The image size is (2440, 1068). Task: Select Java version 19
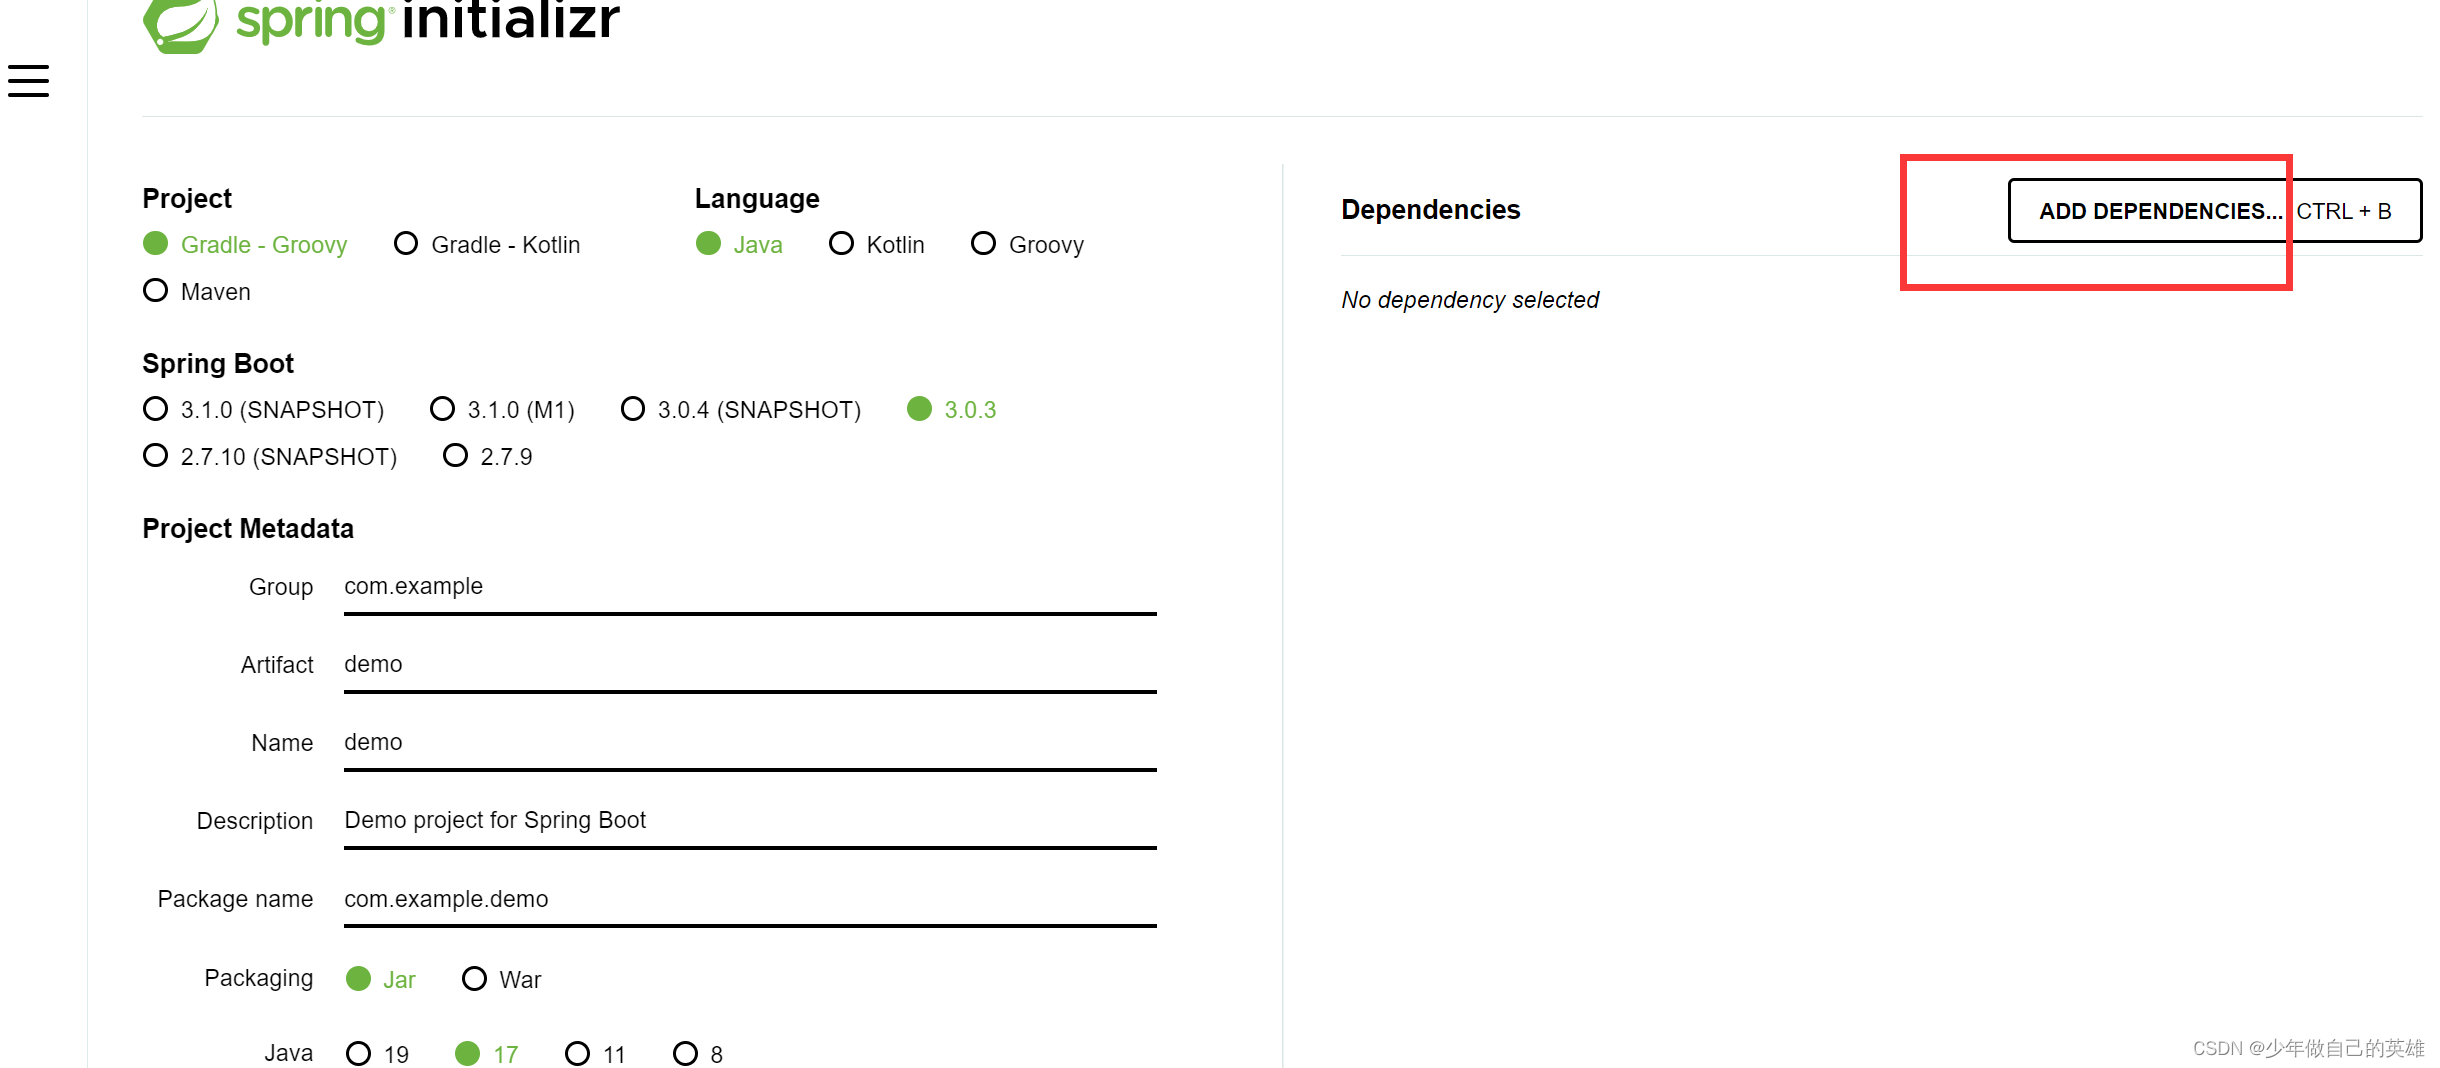[x=378, y=1054]
